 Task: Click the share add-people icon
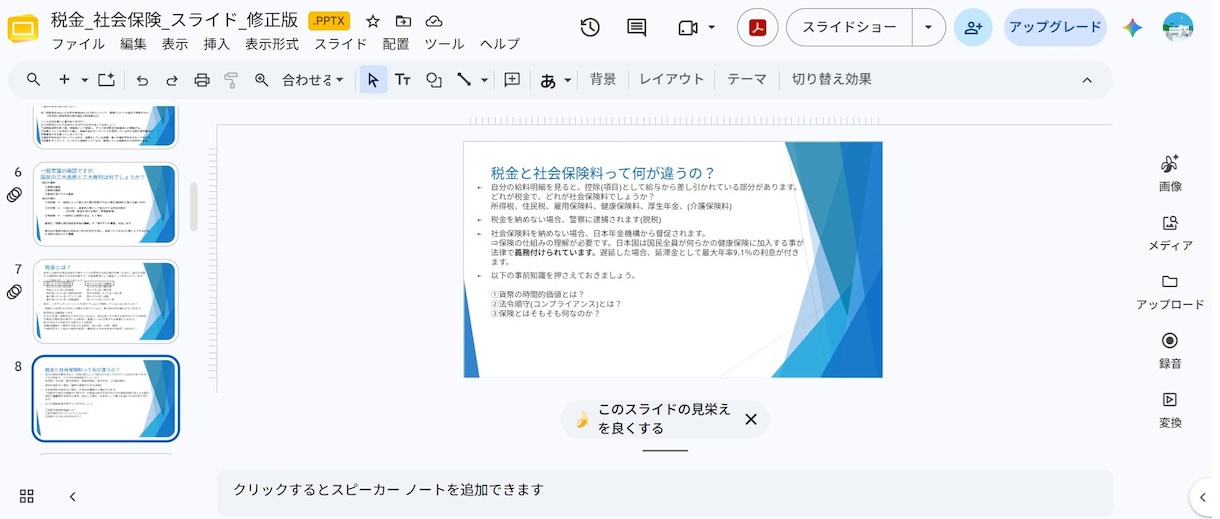click(973, 28)
